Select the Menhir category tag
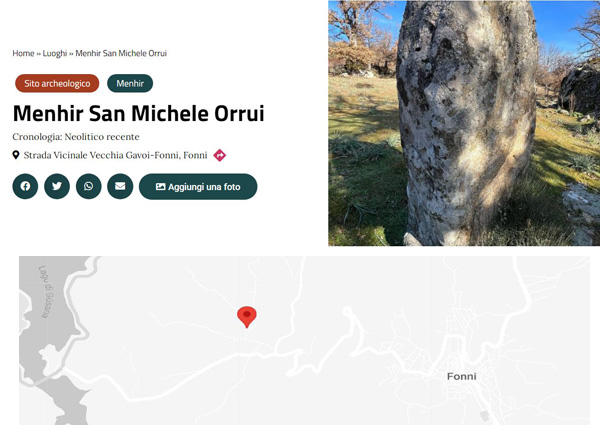This screenshot has height=425, width=600. pyautogui.click(x=130, y=83)
